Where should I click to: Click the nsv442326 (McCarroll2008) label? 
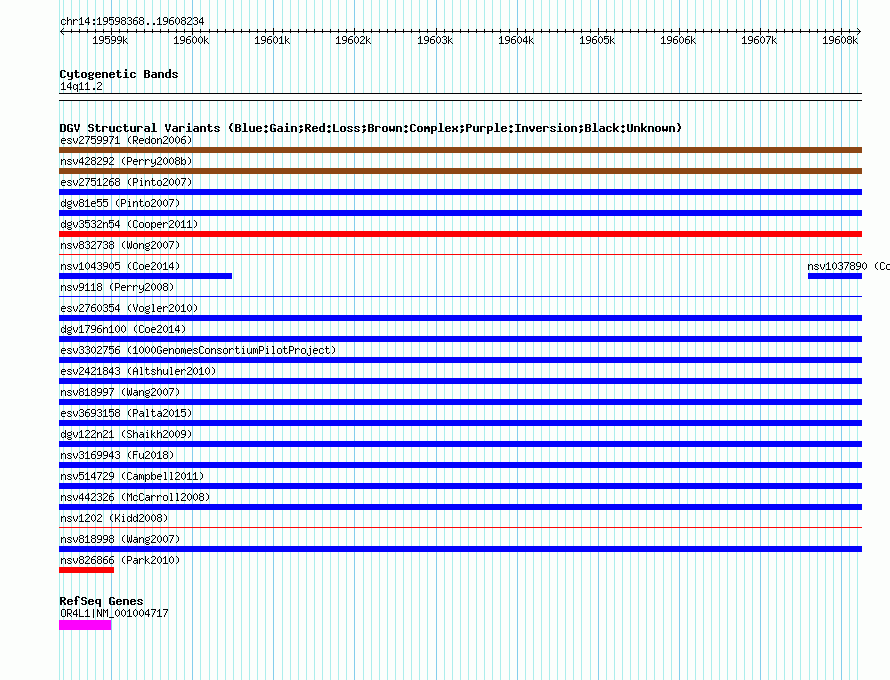(x=135, y=497)
